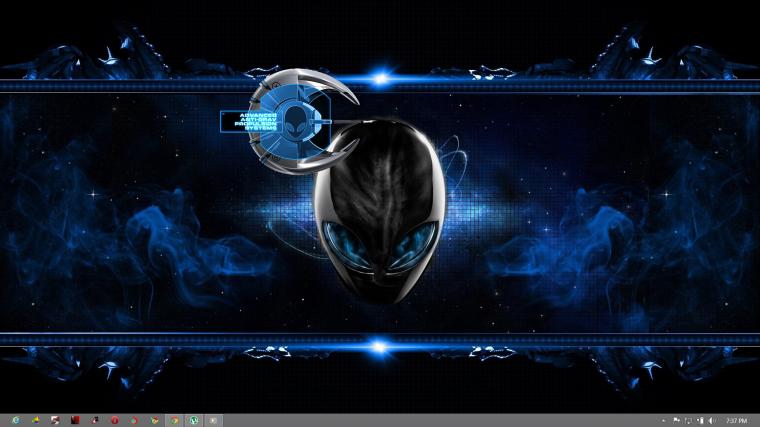The image size is (760, 427).
Task: Open the clock showing 2:37 PM
Action: coord(736,421)
